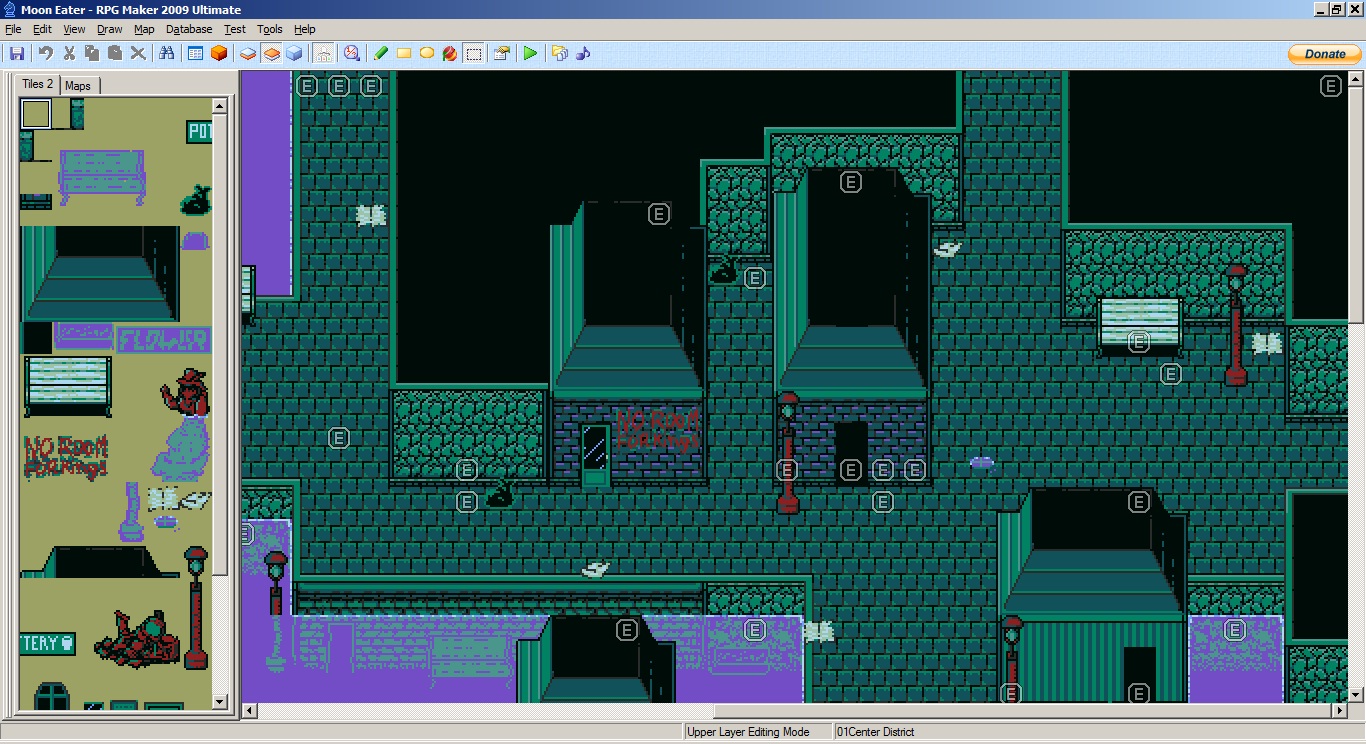Switch to Event Layer editing mode
Screen dimensions: 1366x744
click(x=294, y=53)
